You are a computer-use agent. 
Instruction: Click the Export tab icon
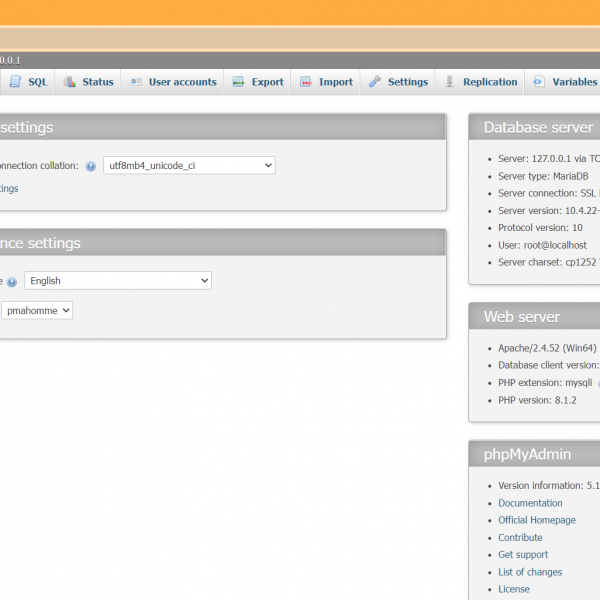(239, 82)
